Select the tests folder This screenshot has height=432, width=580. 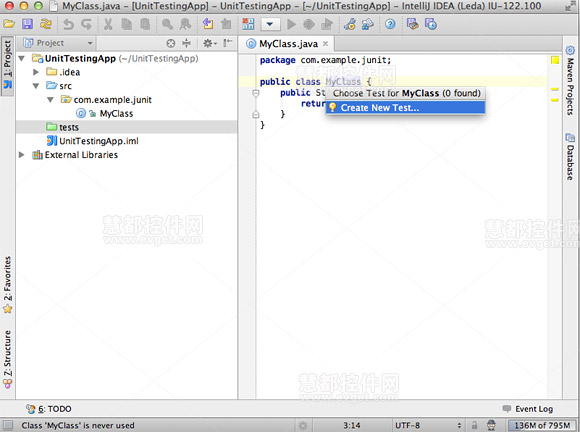[126, 127]
